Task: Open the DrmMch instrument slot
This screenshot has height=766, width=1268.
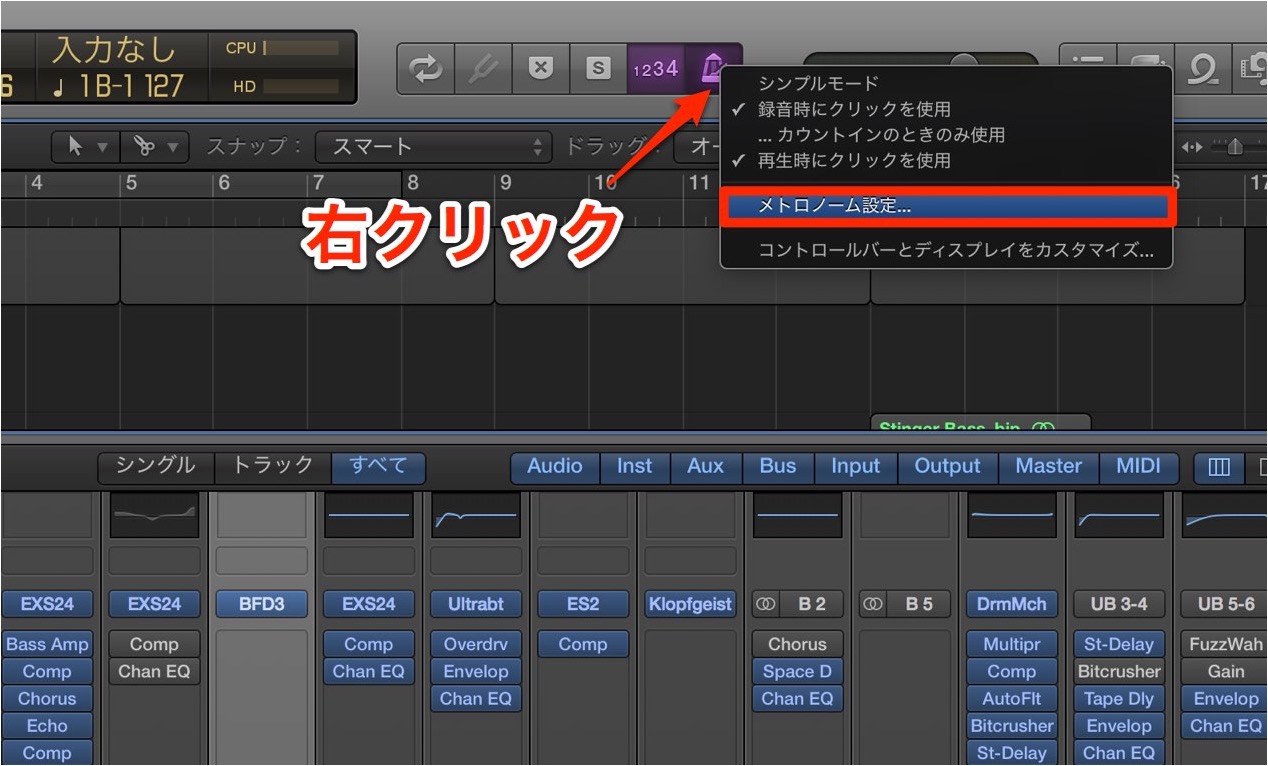Action: coord(1012,604)
